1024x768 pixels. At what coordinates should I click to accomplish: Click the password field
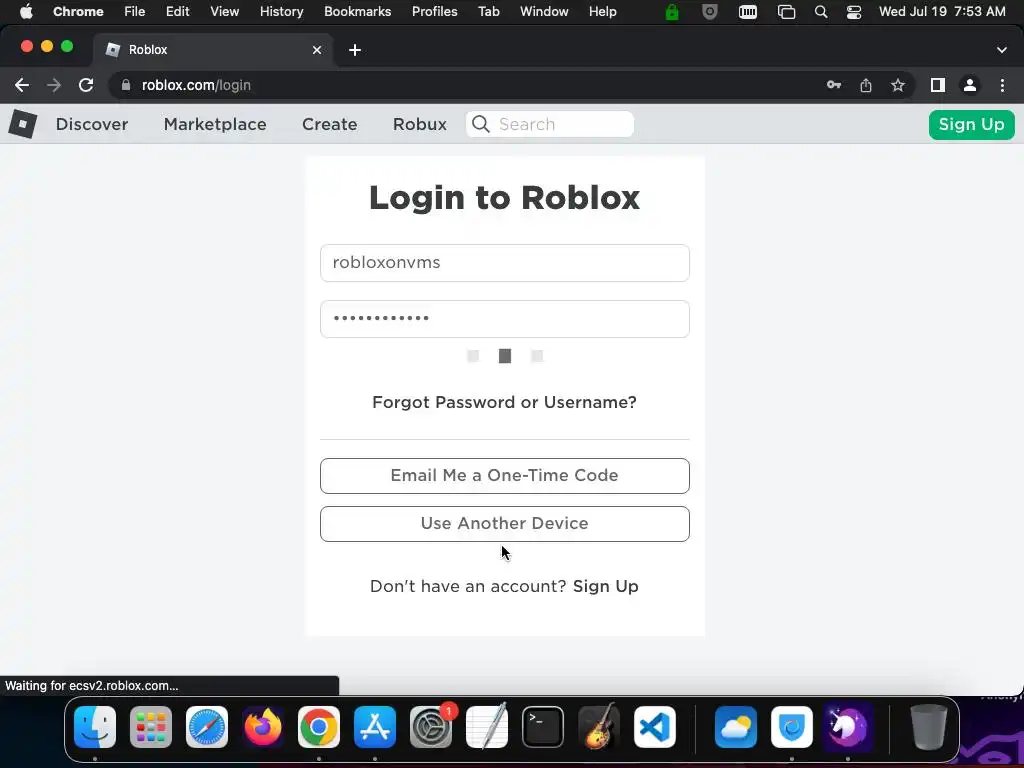504,319
